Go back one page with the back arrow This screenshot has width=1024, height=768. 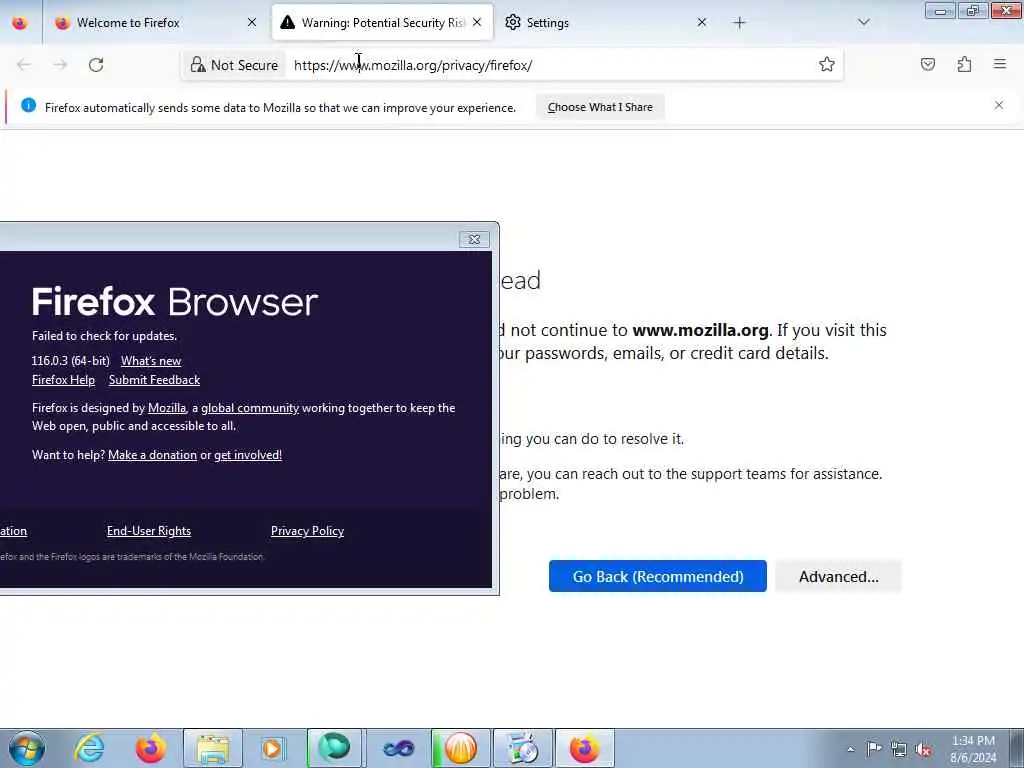24,65
